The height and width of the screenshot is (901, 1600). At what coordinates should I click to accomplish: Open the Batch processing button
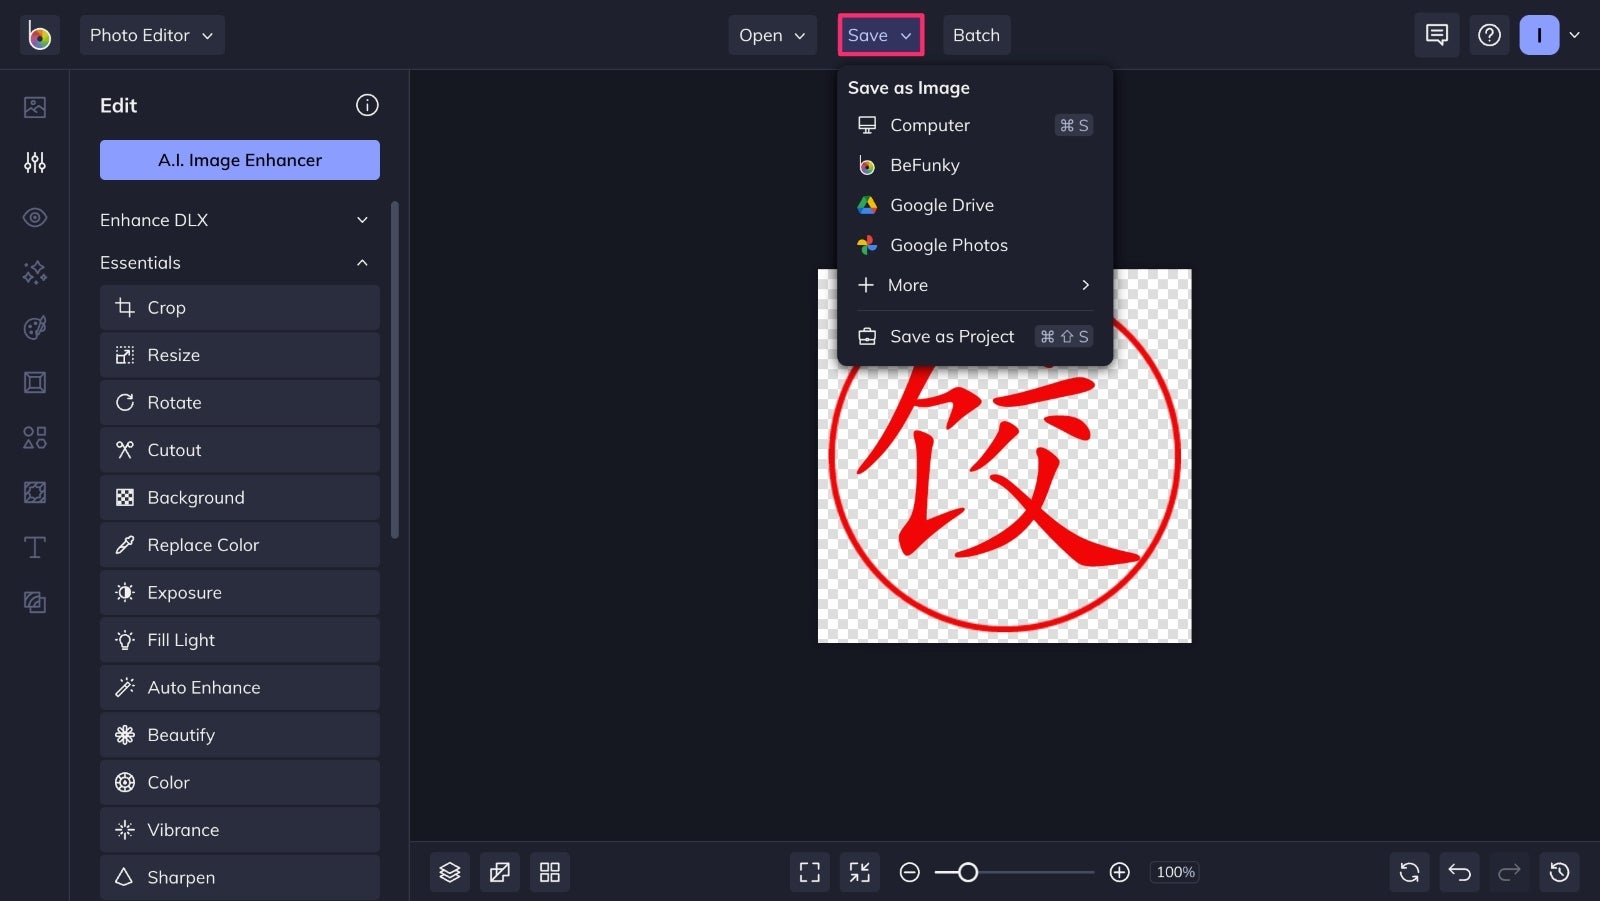pyautogui.click(x=976, y=35)
